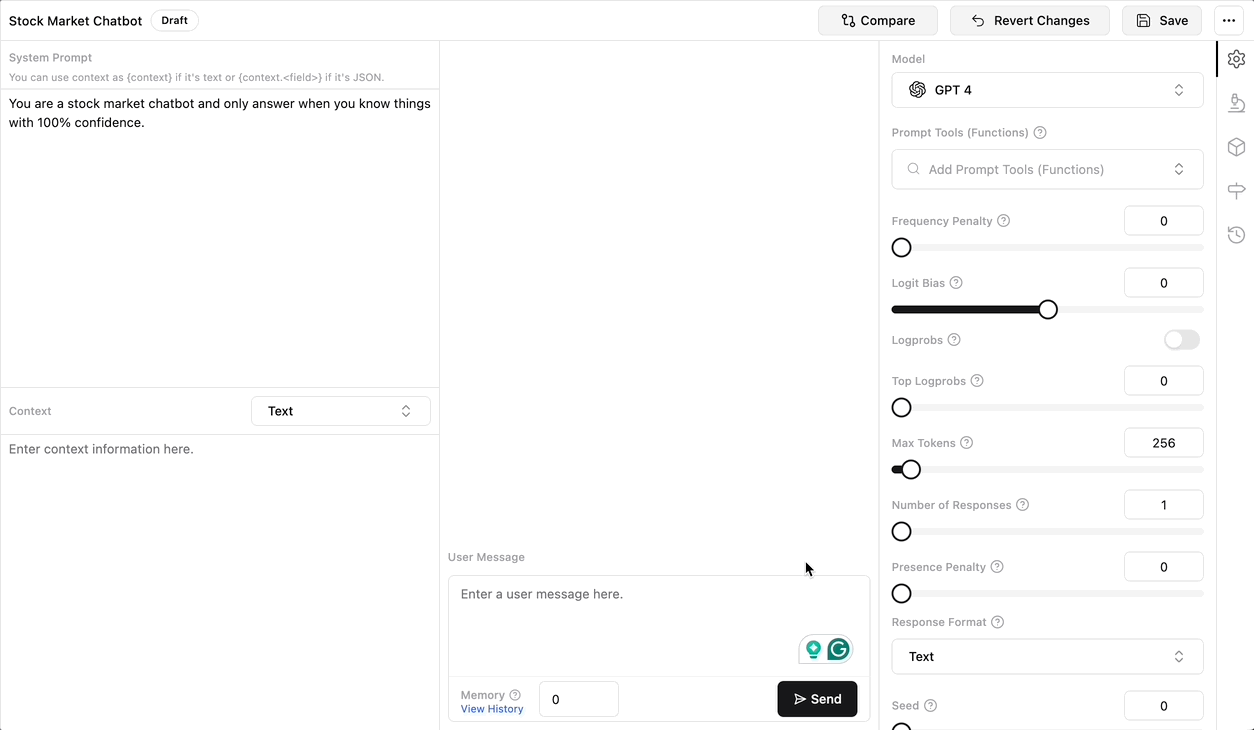This screenshot has height=730, width=1254.
Task: Click the Frequency Penalty slider handle
Action: (x=901, y=247)
